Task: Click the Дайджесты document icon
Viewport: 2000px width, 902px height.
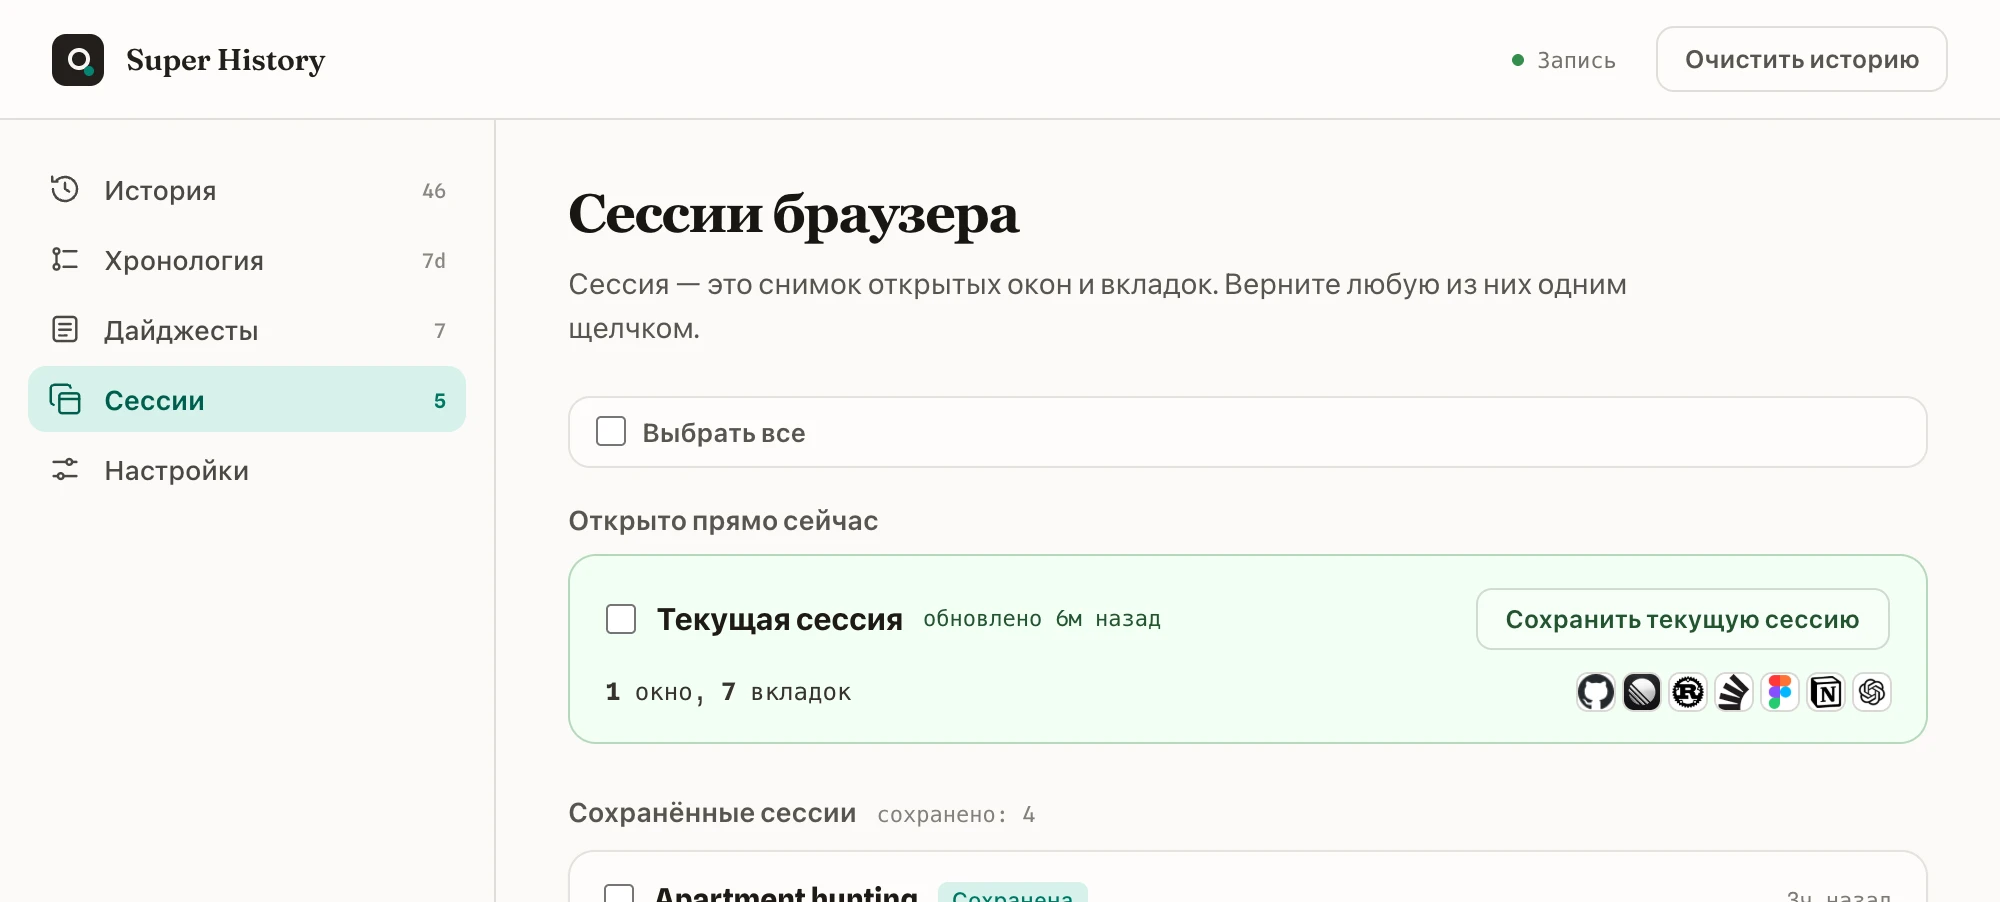Action: point(65,329)
